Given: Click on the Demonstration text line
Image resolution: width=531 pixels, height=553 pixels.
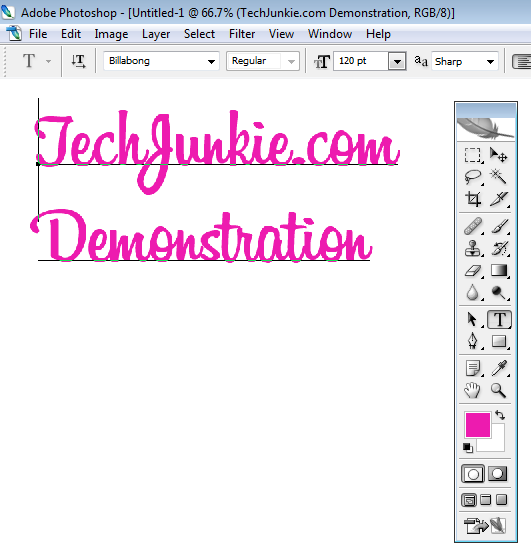Looking at the screenshot, I should [x=201, y=237].
